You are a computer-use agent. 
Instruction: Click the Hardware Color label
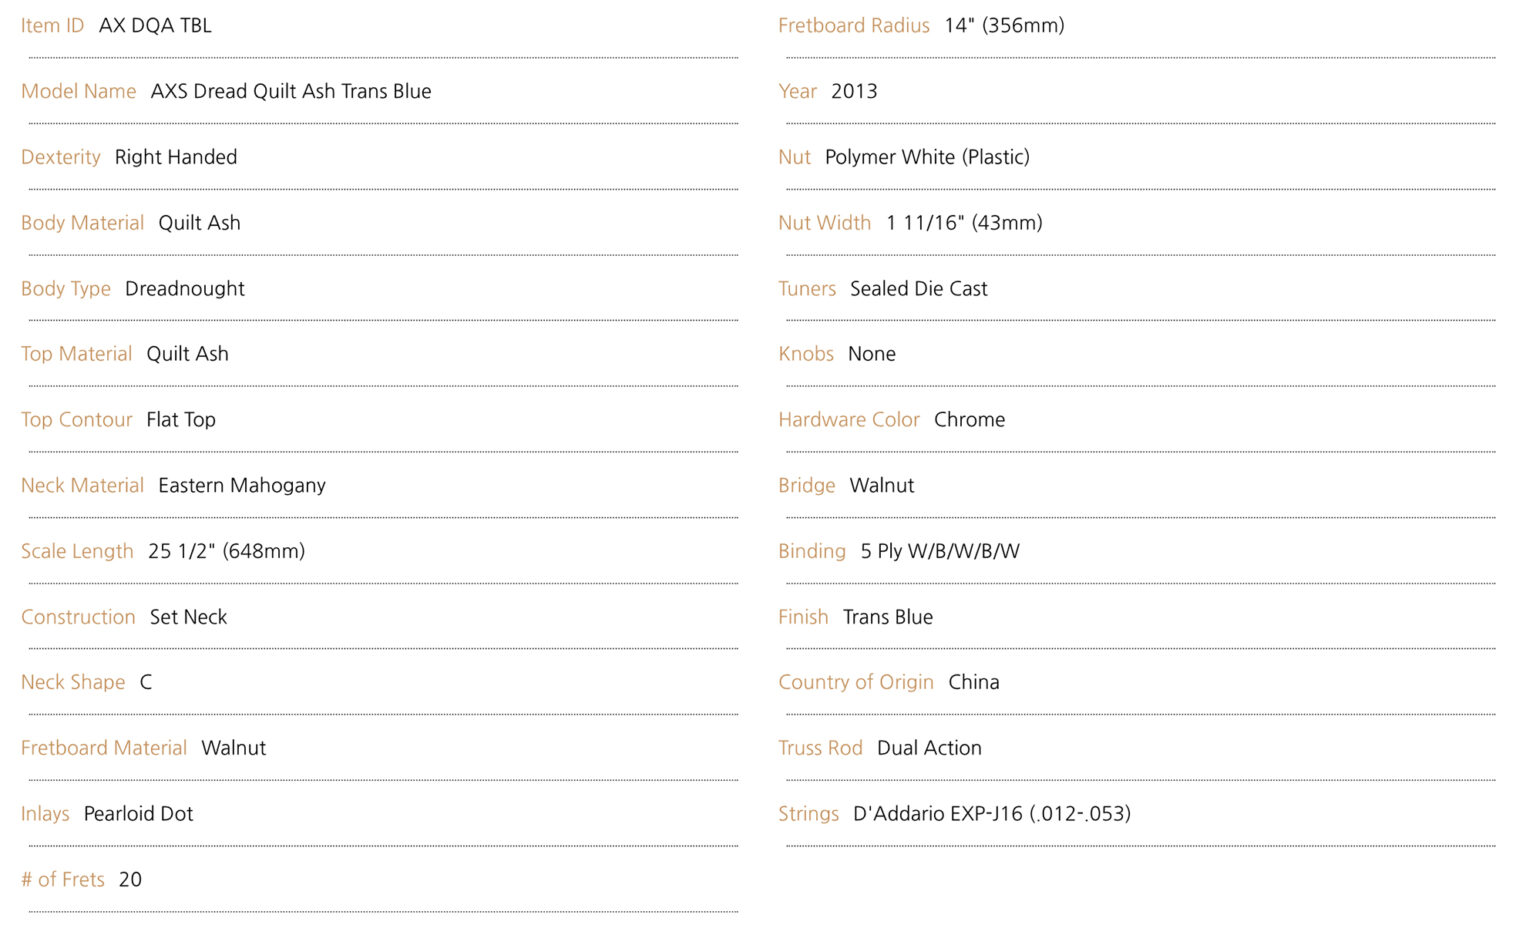pos(848,420)
